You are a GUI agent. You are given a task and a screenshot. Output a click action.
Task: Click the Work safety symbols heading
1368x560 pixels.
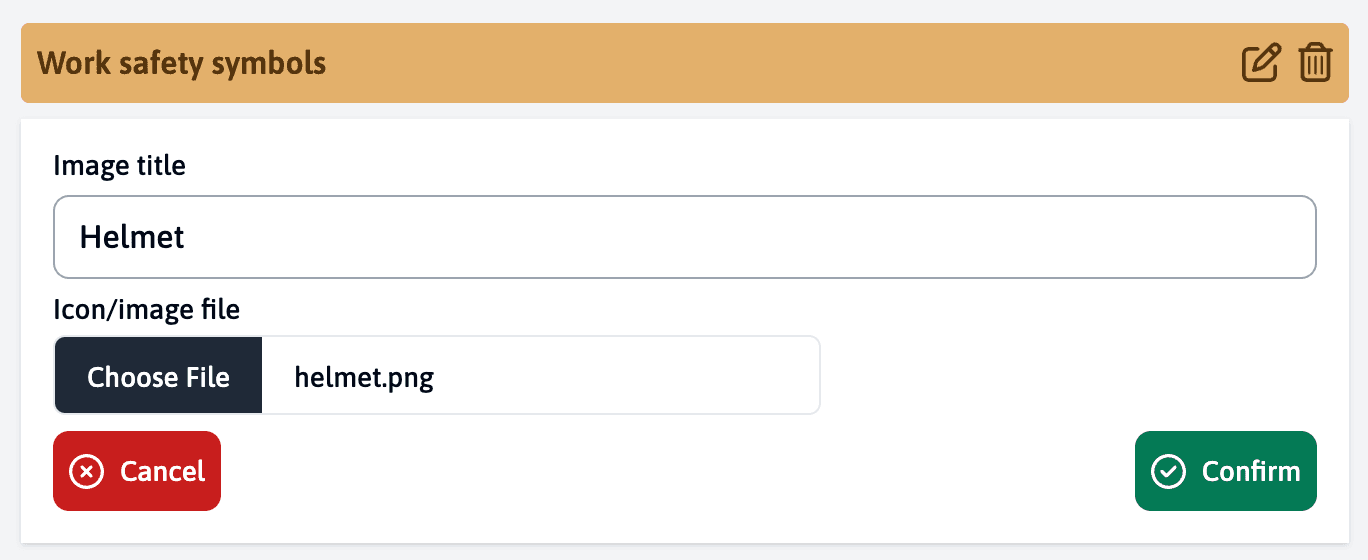181,63
